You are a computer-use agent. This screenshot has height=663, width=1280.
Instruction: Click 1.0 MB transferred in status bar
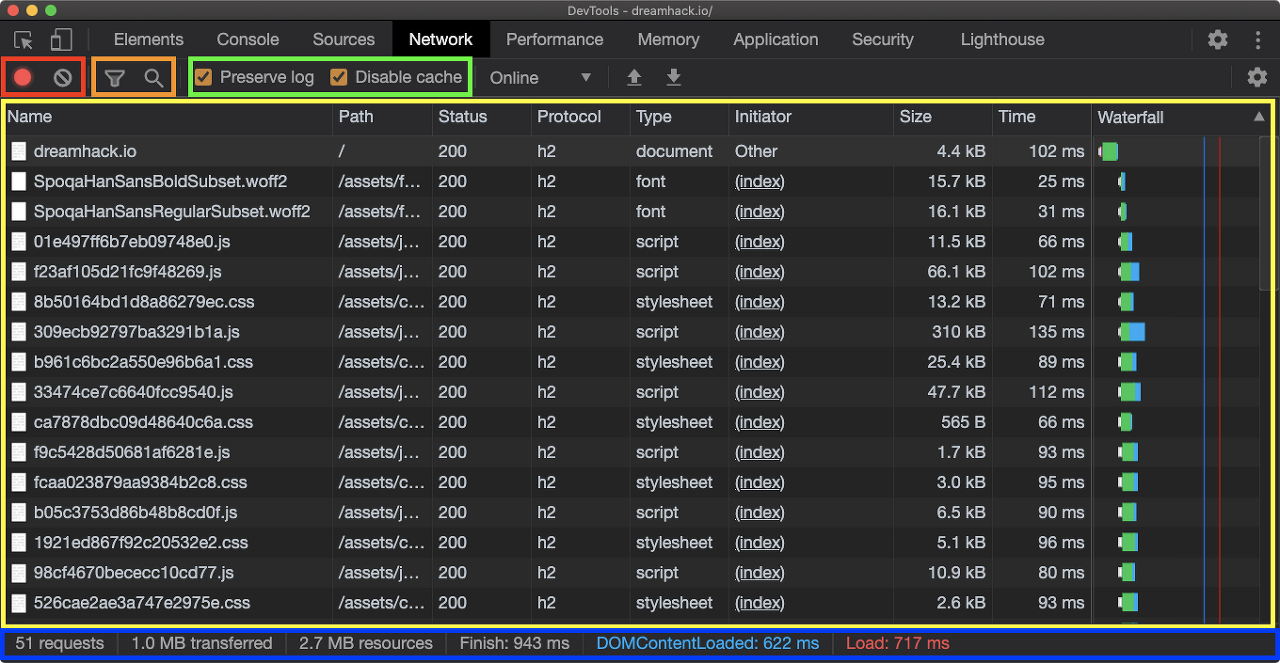click(202, 643)
